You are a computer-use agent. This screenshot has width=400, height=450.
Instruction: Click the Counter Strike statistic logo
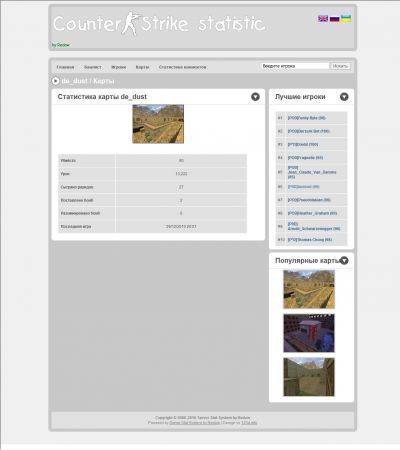[159, 24]
